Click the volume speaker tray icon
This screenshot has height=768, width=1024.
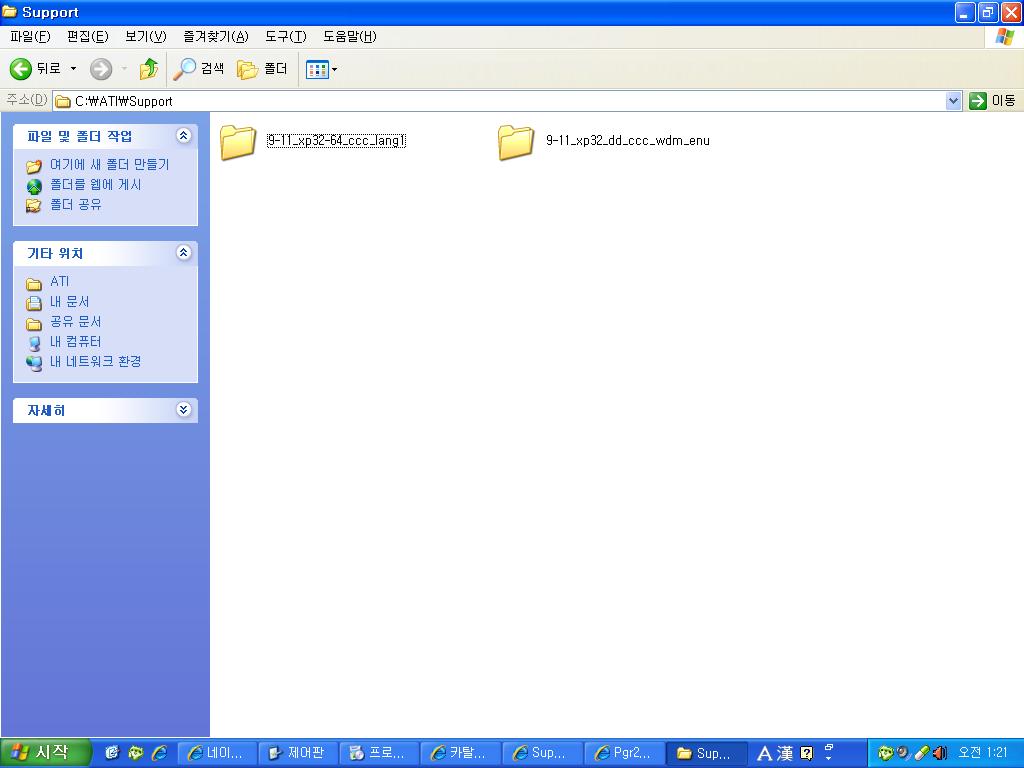click(x=940, y=753)
